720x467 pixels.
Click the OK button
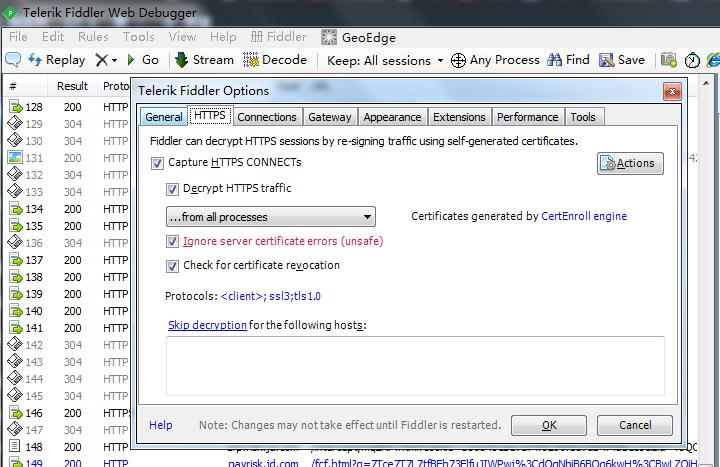pyautogui.click(x=549, y=425)
